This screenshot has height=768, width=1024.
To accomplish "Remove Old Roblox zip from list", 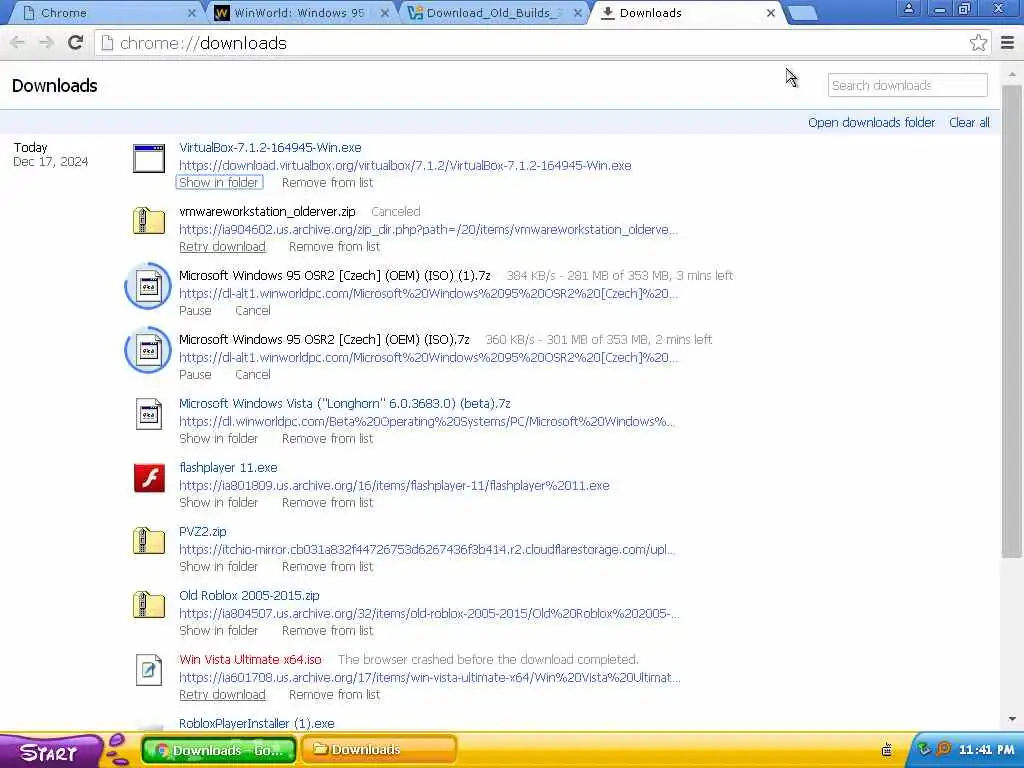I will pyautogui.click(x=327, y=631).
